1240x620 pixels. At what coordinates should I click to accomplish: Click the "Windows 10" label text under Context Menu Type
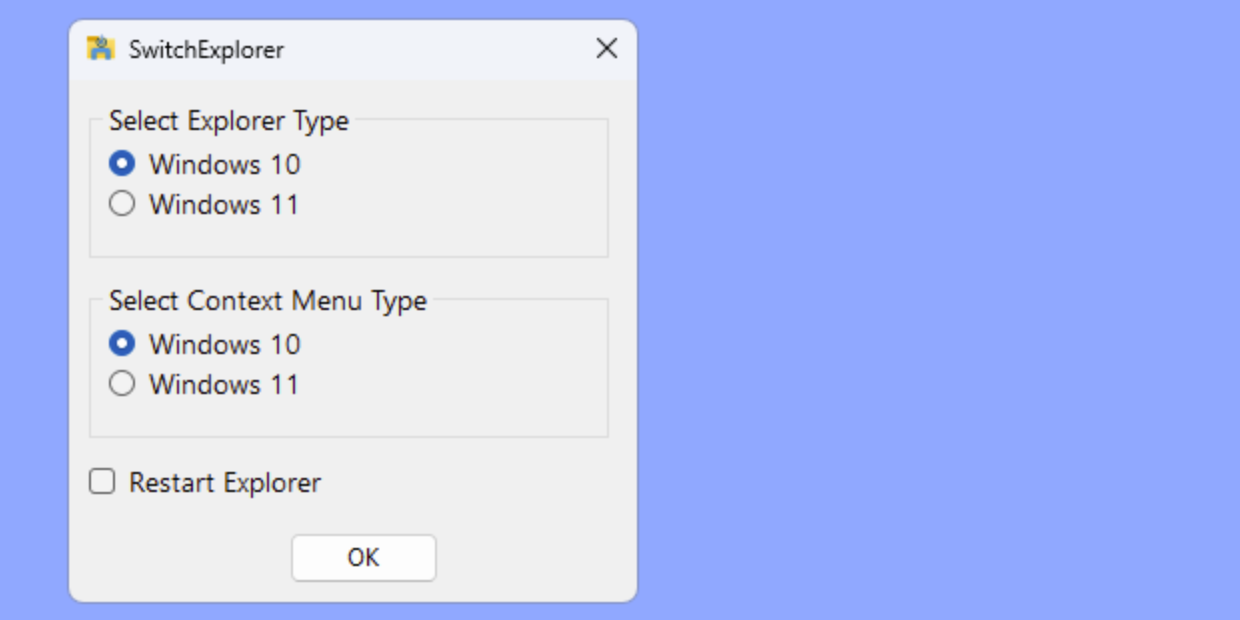(224, 345)
